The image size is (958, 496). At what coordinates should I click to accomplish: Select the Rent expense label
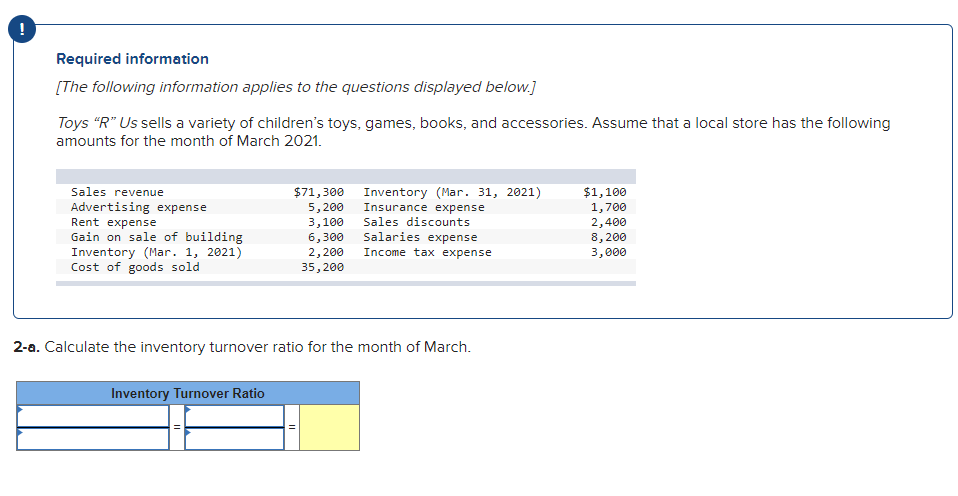(x=114, y=222)
